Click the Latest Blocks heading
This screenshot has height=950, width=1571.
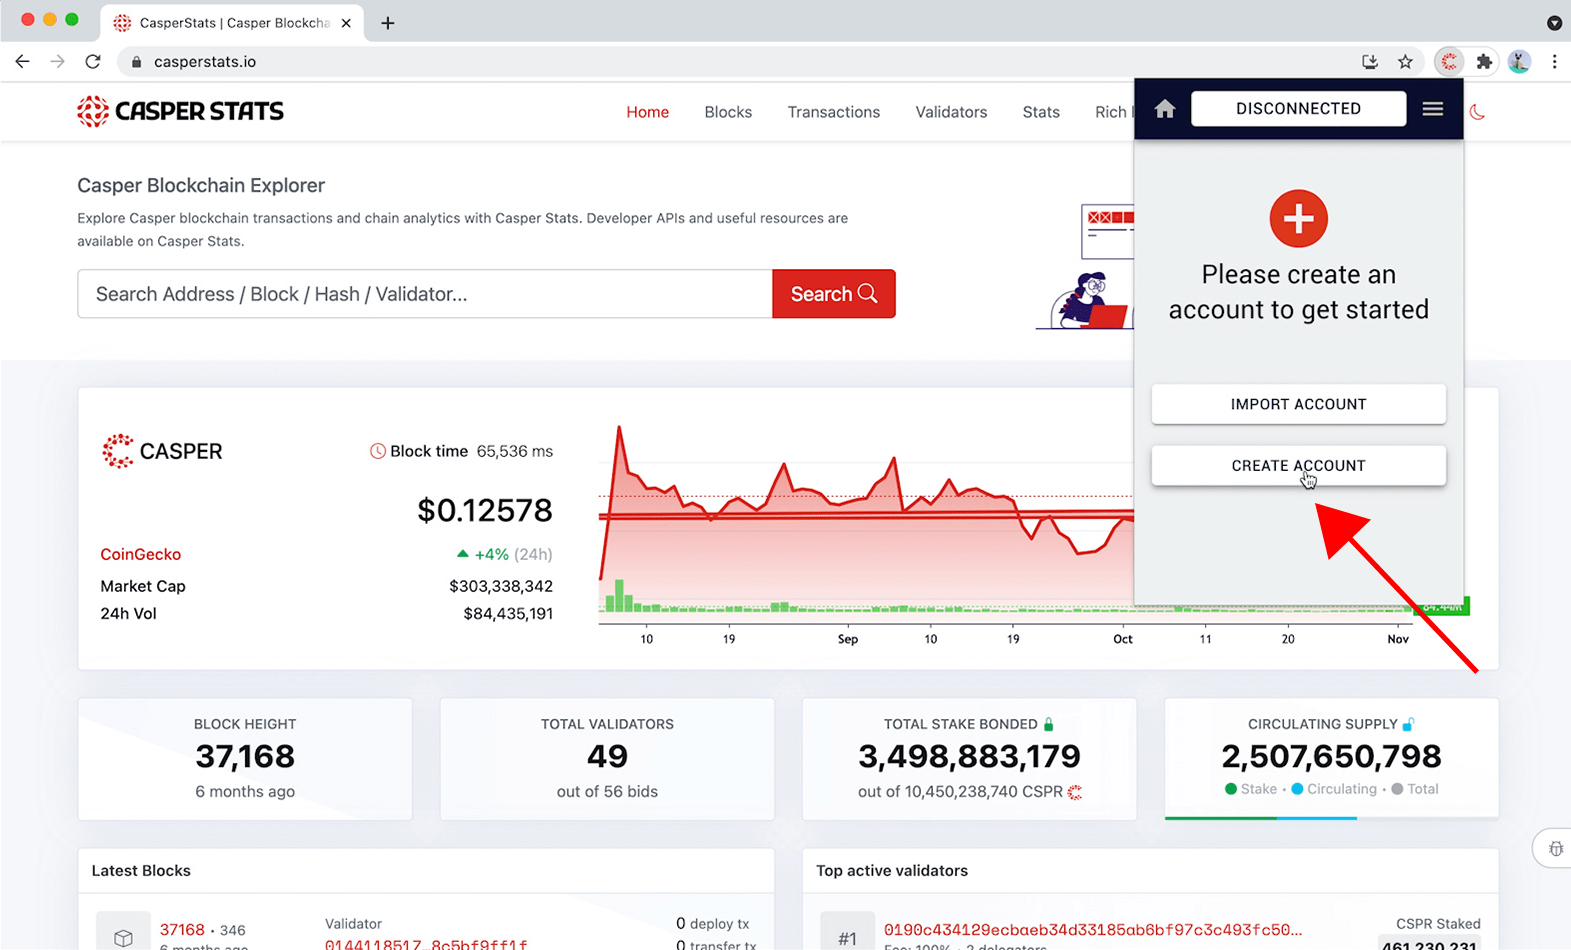pos(141,871)
